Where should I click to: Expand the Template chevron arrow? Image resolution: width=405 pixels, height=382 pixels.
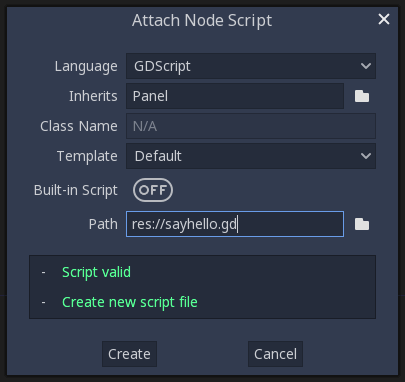pyautogui.click(x=366, y=156)
